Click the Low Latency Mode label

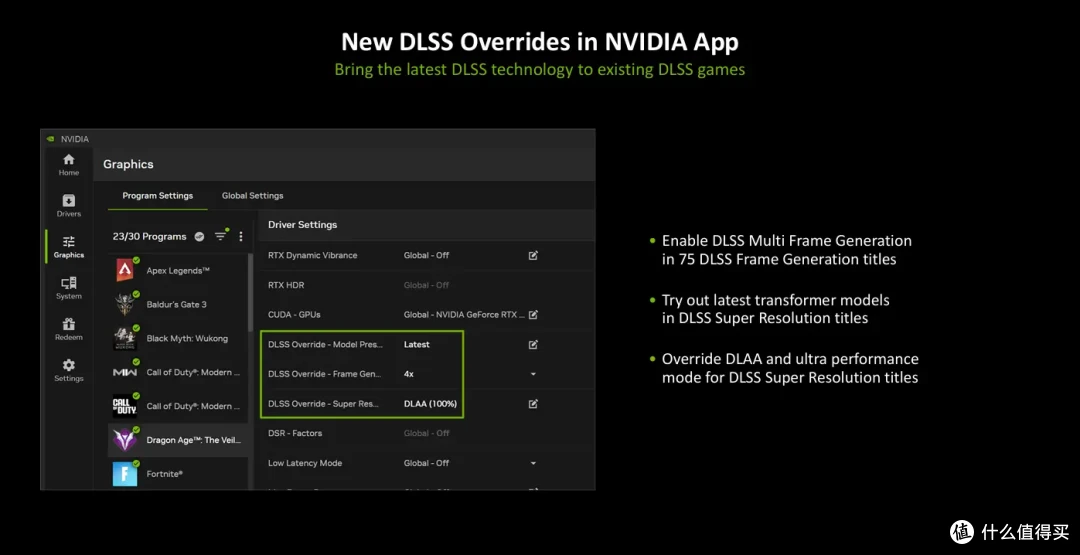pos(305,463)
